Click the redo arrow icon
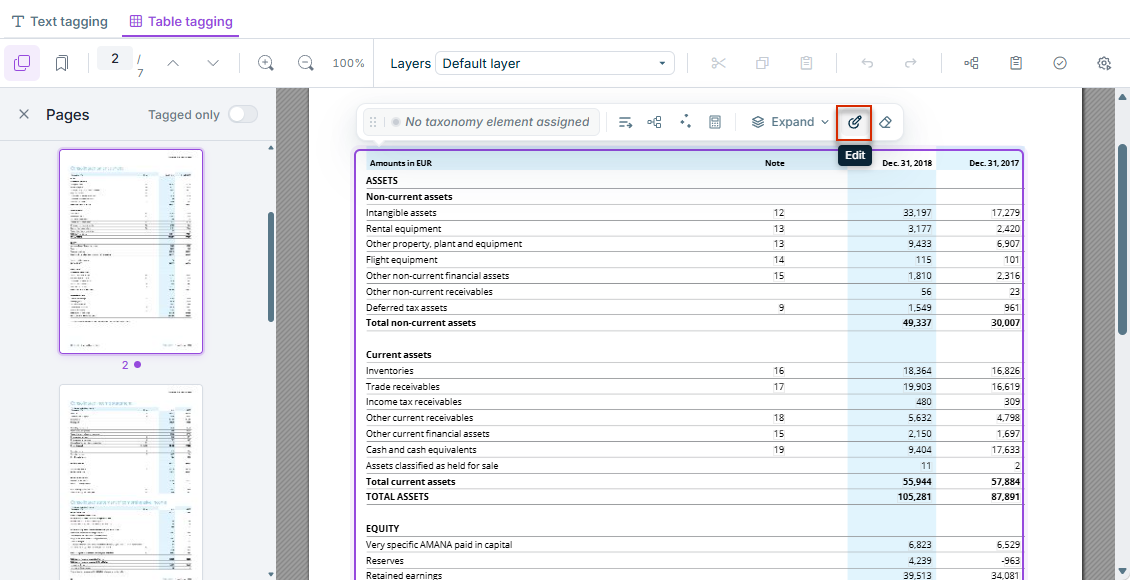This screenshot has height=580, width=1130. (x=911, y=63)
